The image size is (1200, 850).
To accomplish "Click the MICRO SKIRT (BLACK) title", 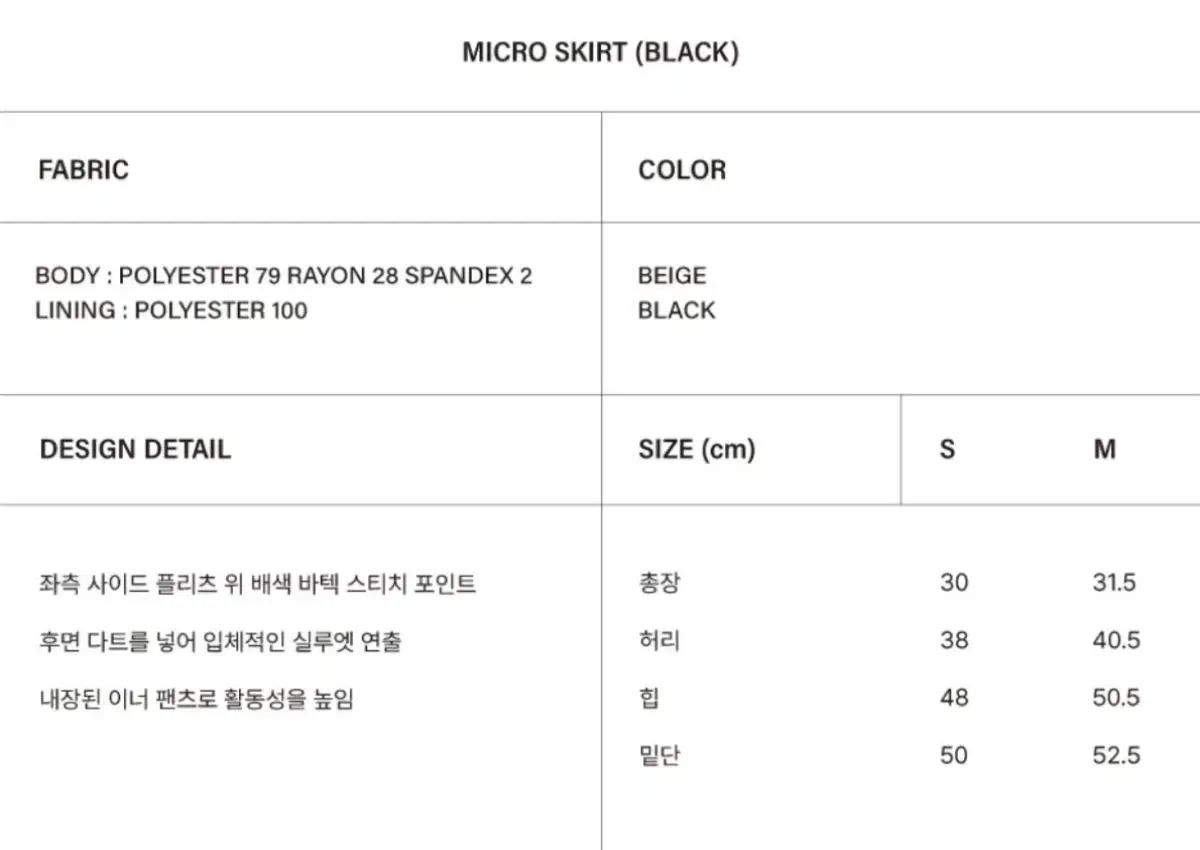I will point(600,53).
